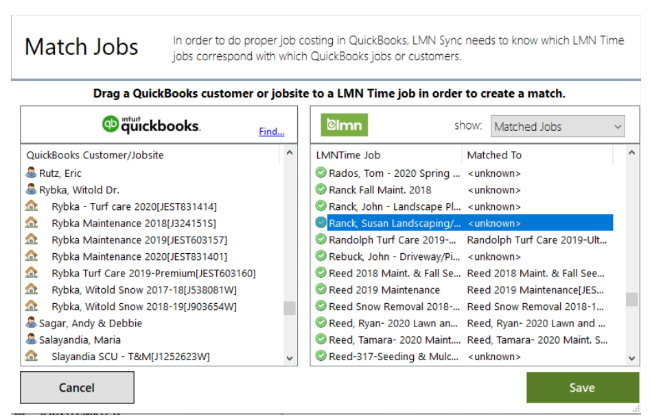The height and width of the screenshot is (418, 654).
Task: Click the status icon for Ranck, Susan Landscaping
Action: coord(321,222)
